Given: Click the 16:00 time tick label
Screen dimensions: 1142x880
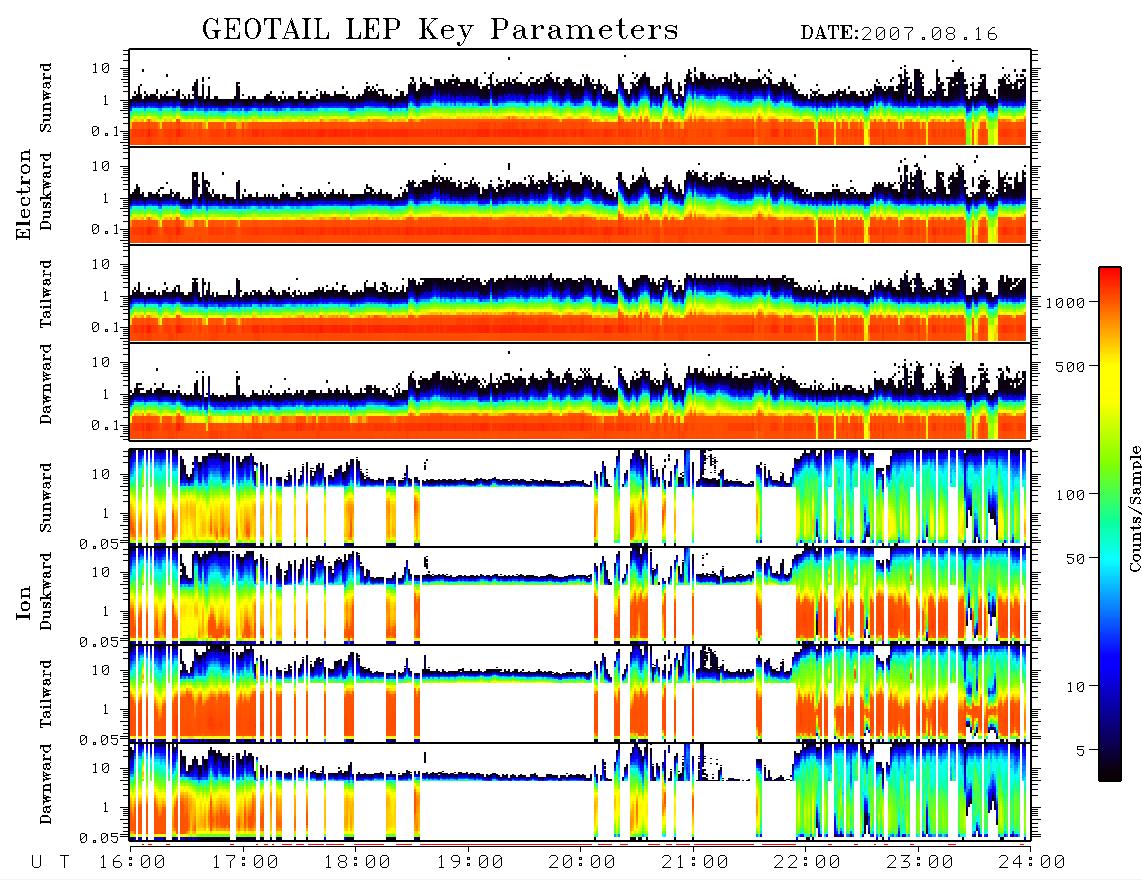Looking at the screenshot, I should pyautogui.click(x=132, y=862).
